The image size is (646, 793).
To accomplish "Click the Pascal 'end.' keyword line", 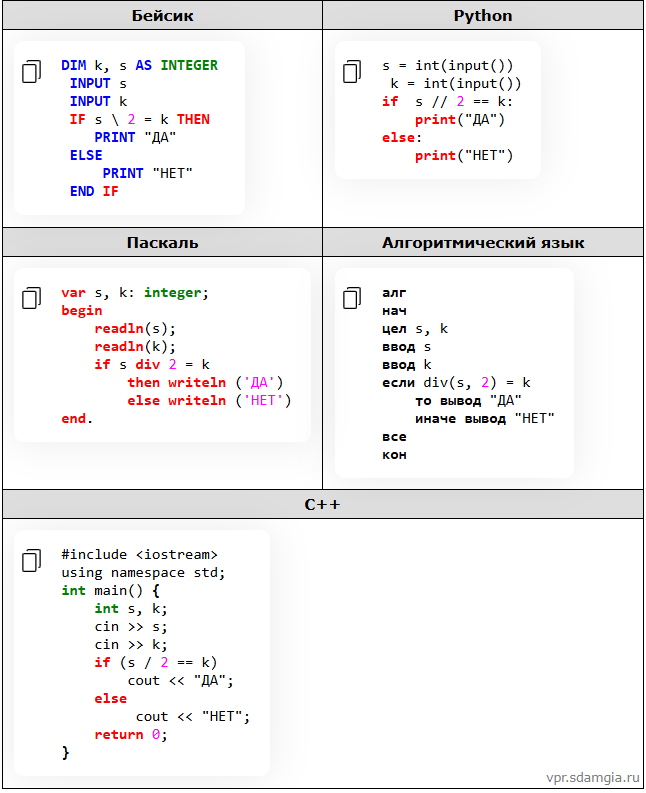I will 77,418.
